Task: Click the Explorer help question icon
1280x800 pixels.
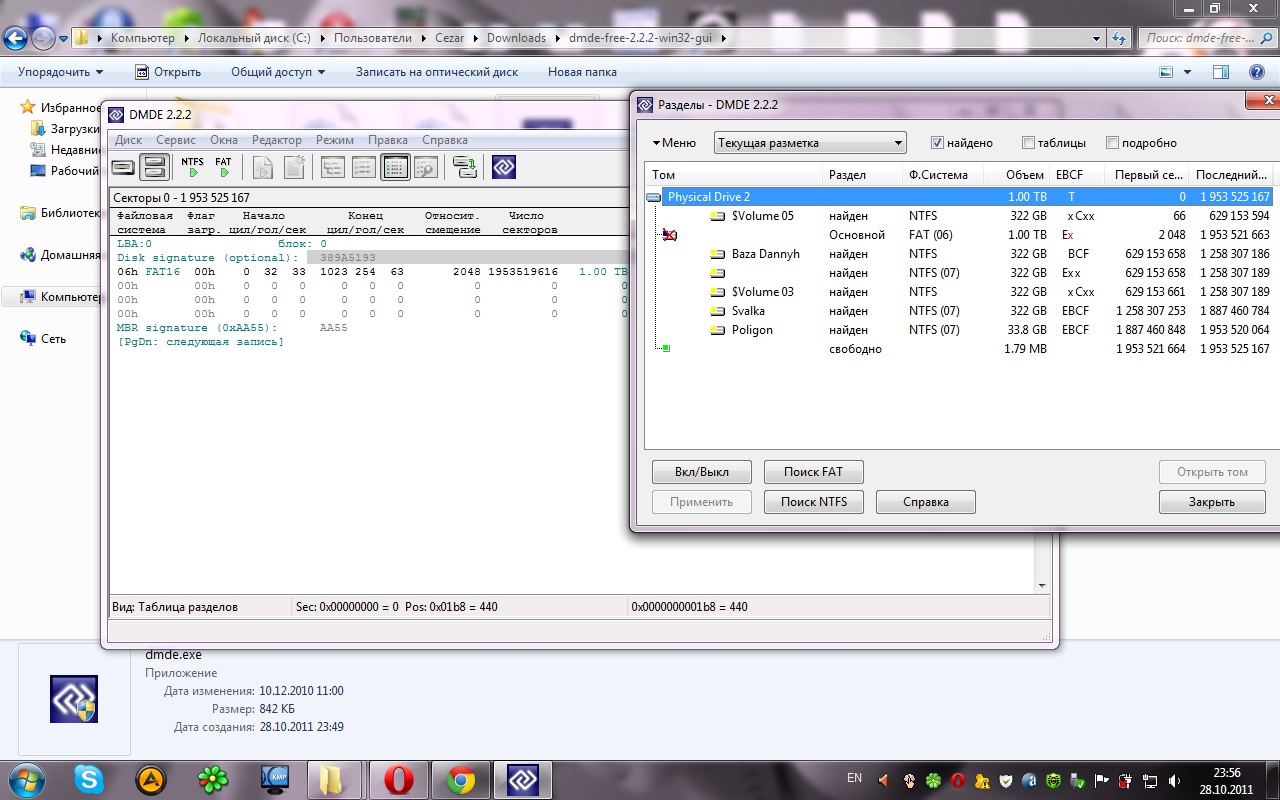Action: [x=1257, y=72]
